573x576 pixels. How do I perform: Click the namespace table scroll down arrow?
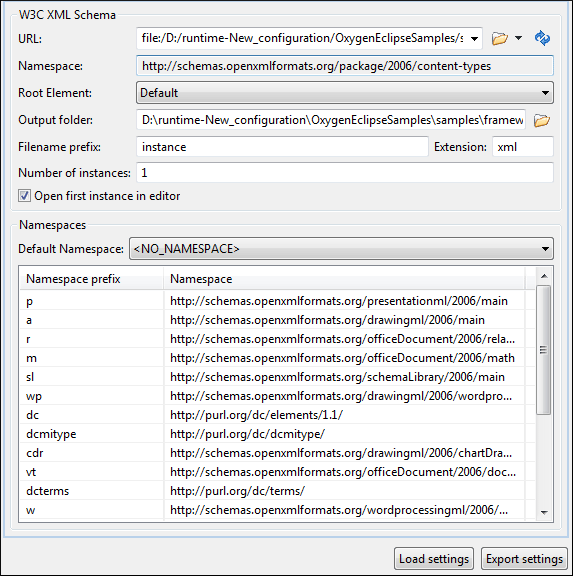click(544, 512)
